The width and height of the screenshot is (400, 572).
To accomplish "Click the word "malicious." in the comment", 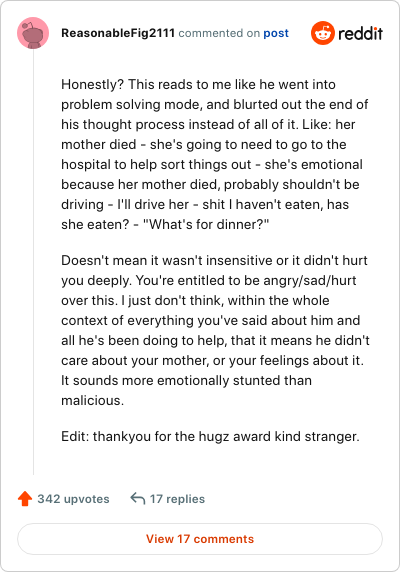I will click(x=93, y=401).
